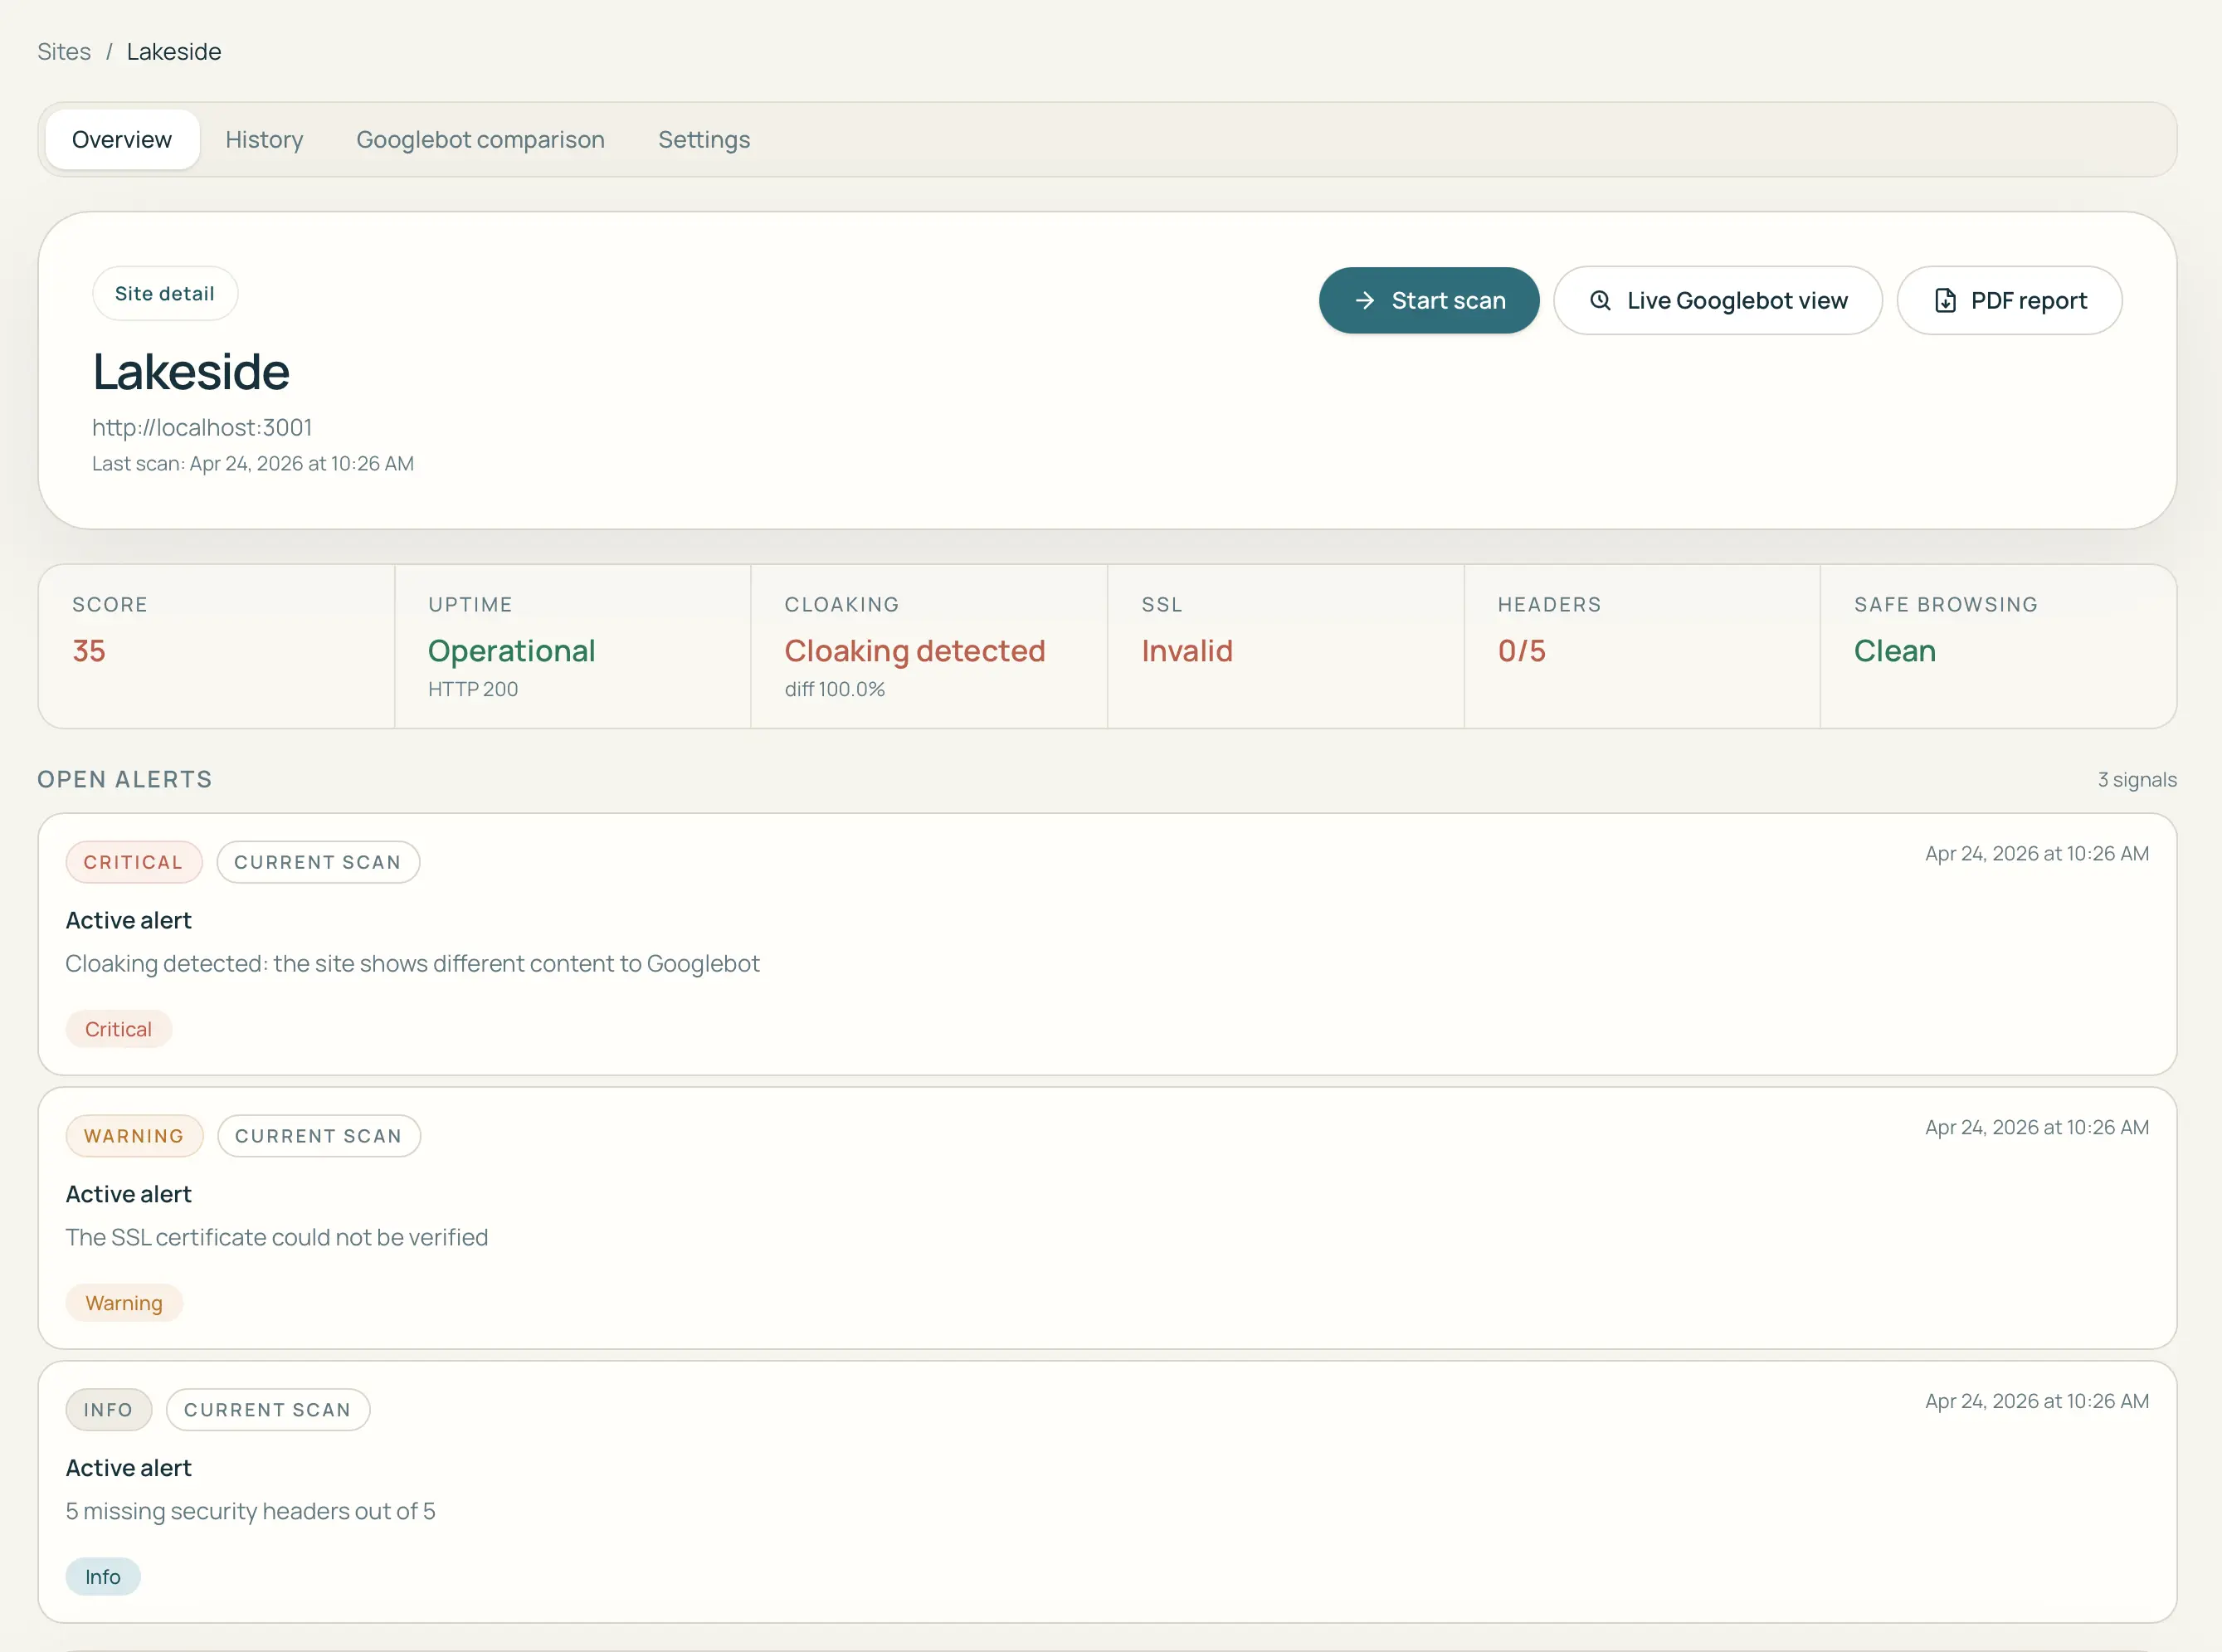The height and width of the screenshot is (1652, 2222).
Task: Click the Lakeside breadcrumb
Action: pos(174,51)
